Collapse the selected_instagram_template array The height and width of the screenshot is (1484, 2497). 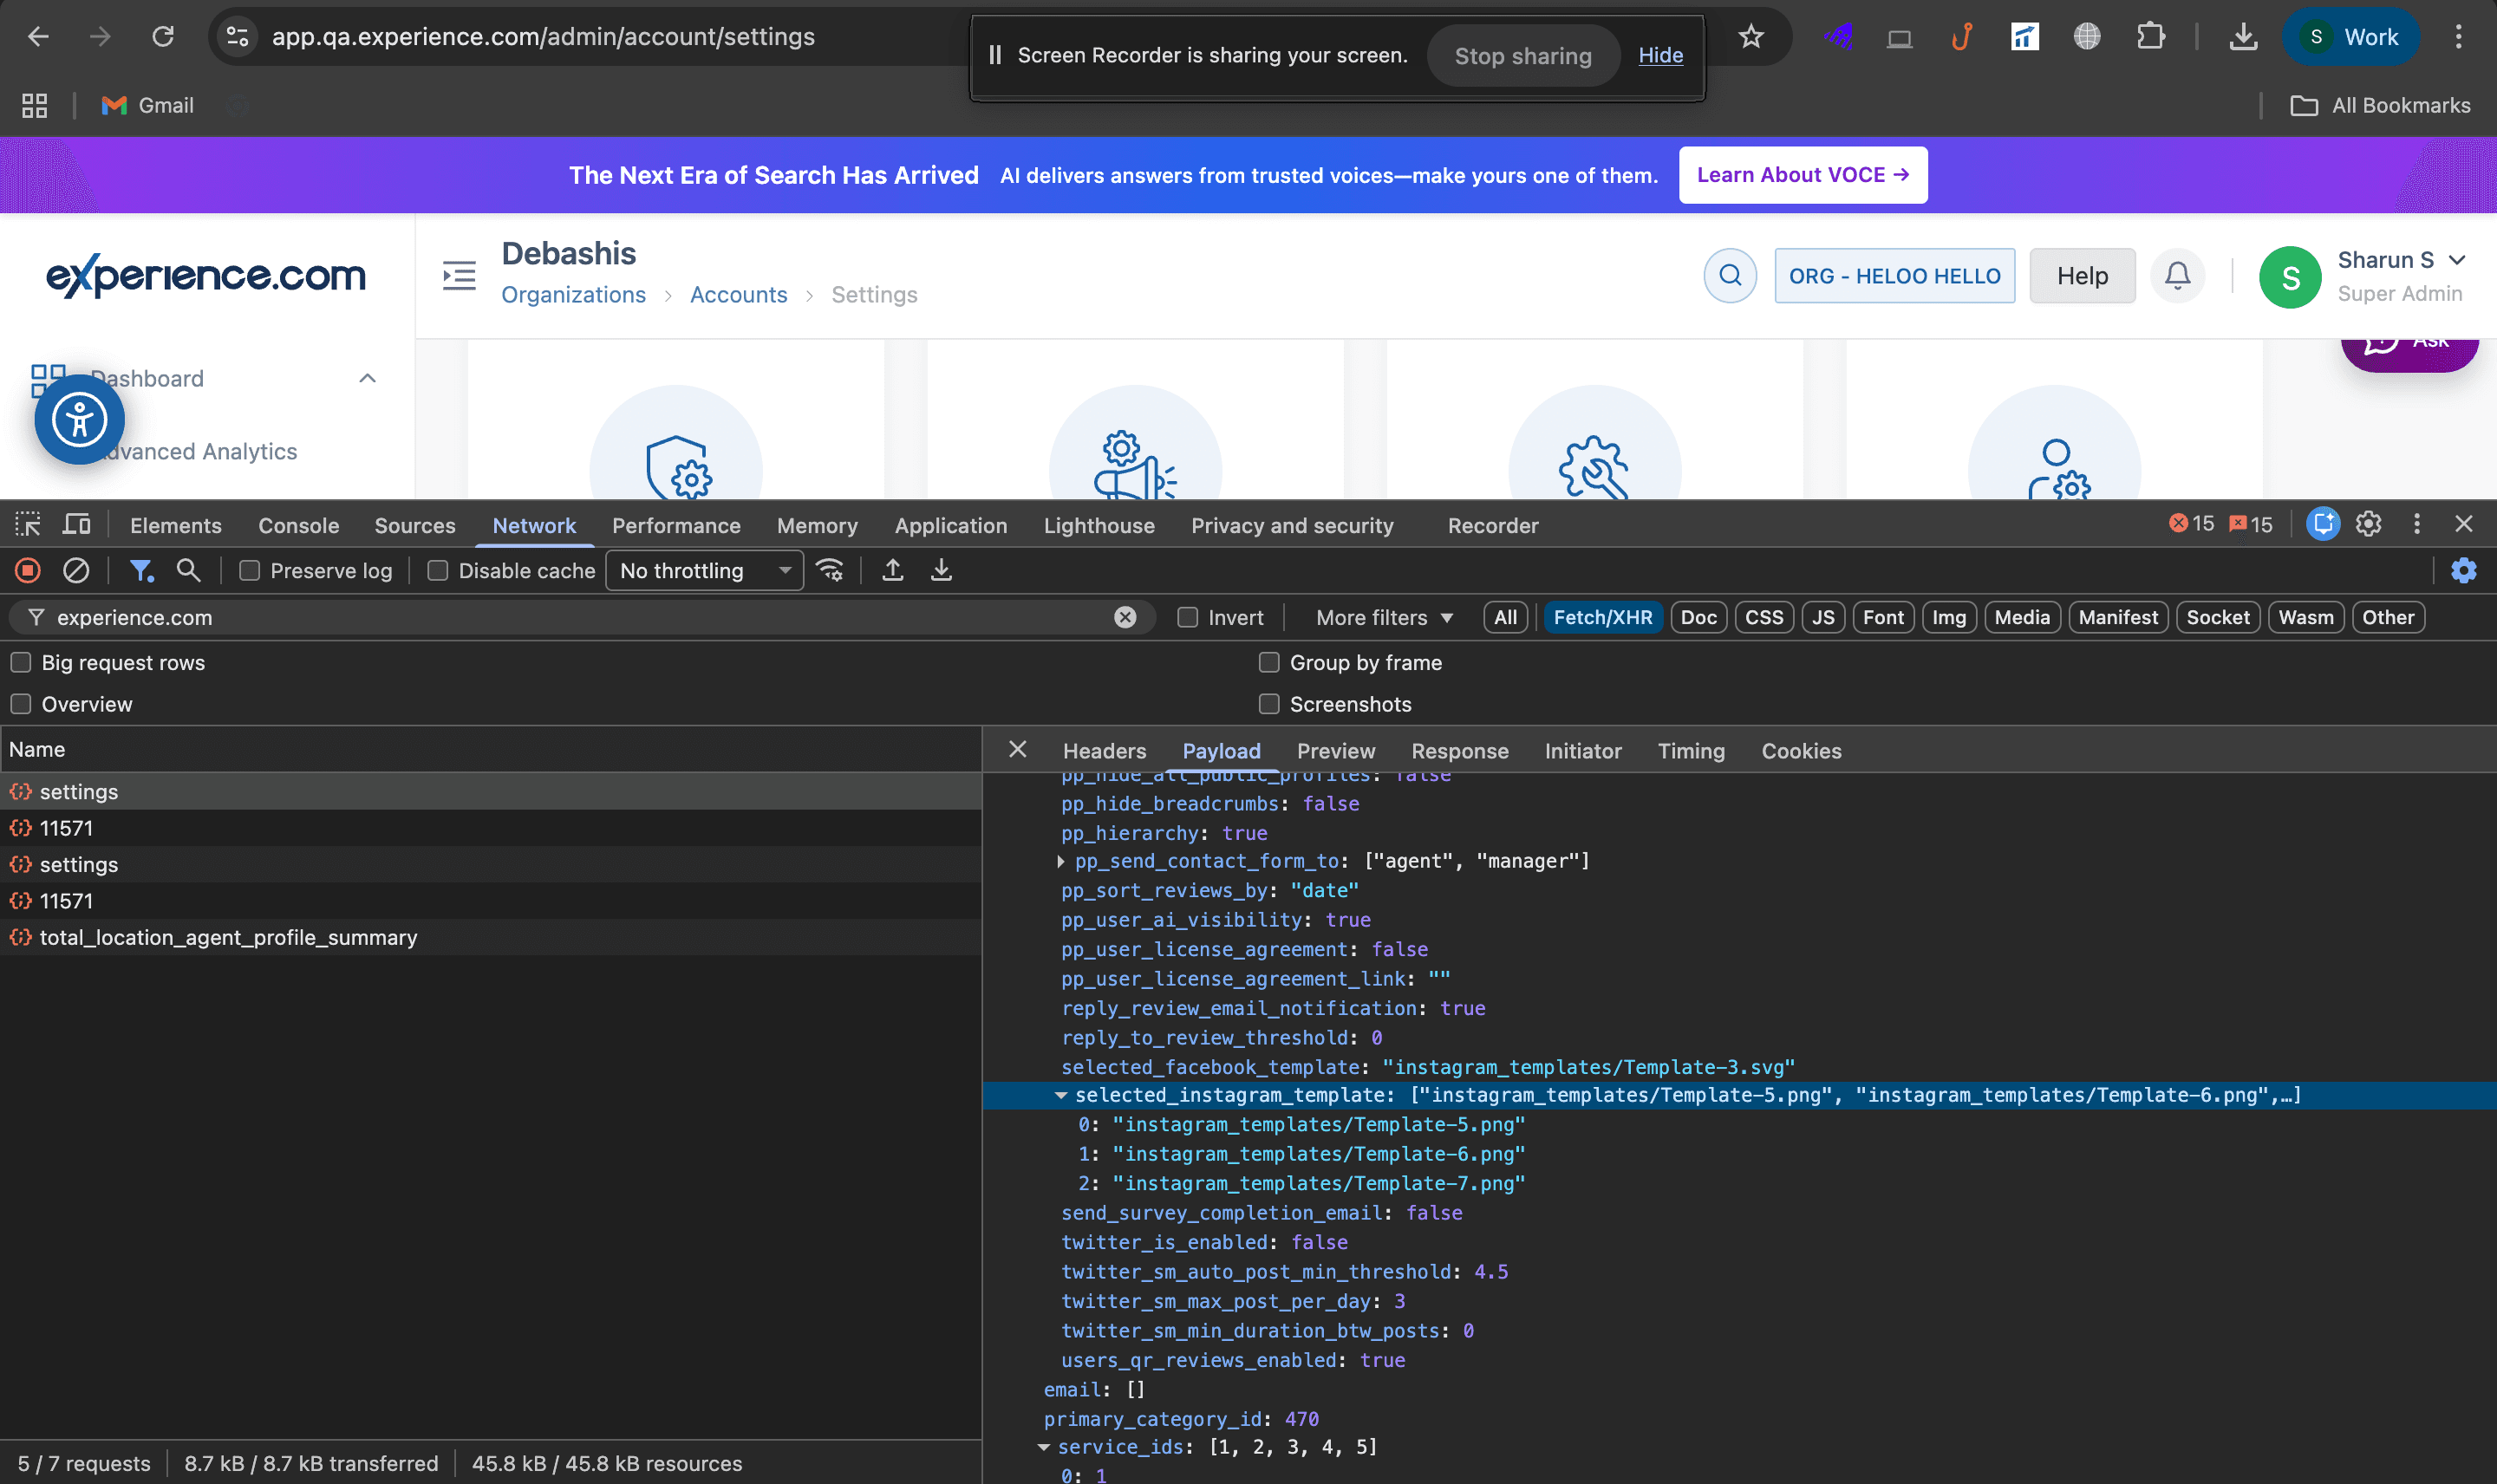click(x=1061, y=1095)
